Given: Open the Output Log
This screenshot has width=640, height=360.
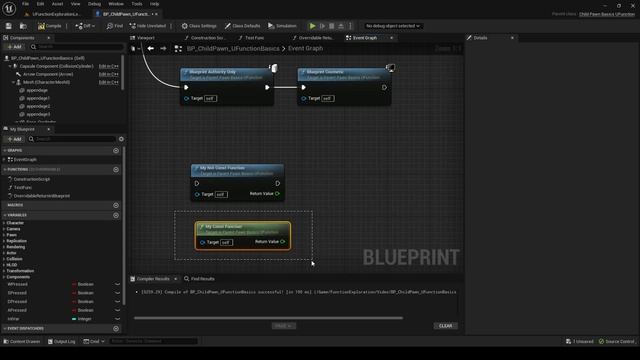Looking at the screenshot, I should point(61,341).
